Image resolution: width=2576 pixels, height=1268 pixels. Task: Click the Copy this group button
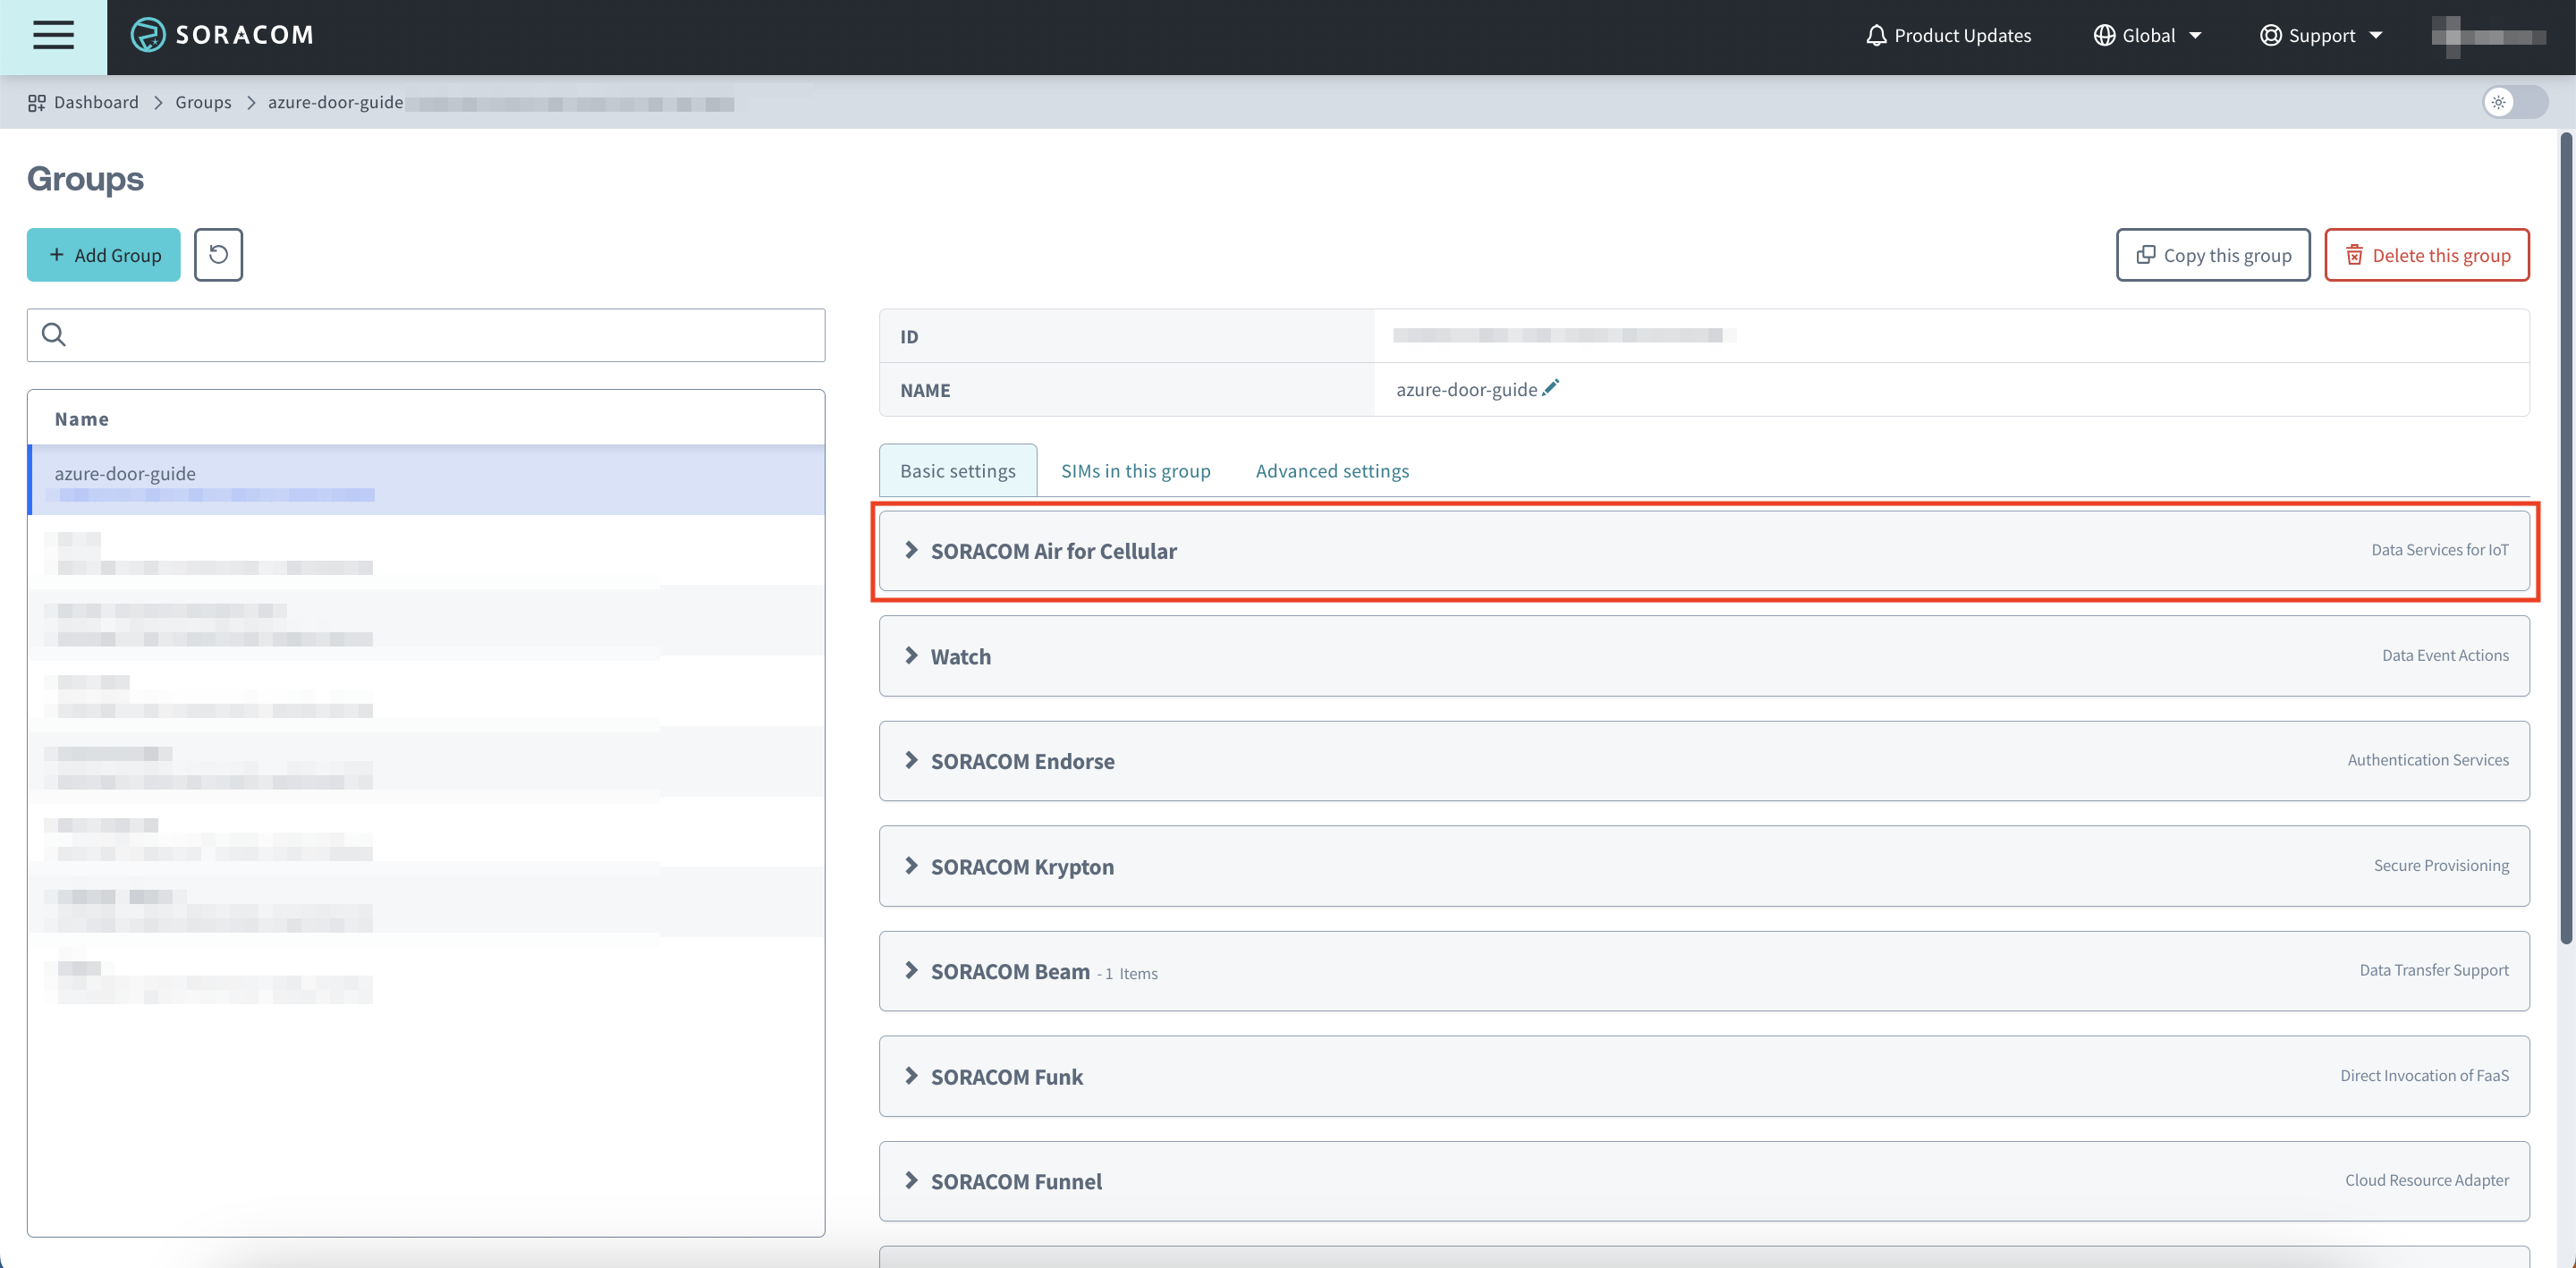(2212, 255)
